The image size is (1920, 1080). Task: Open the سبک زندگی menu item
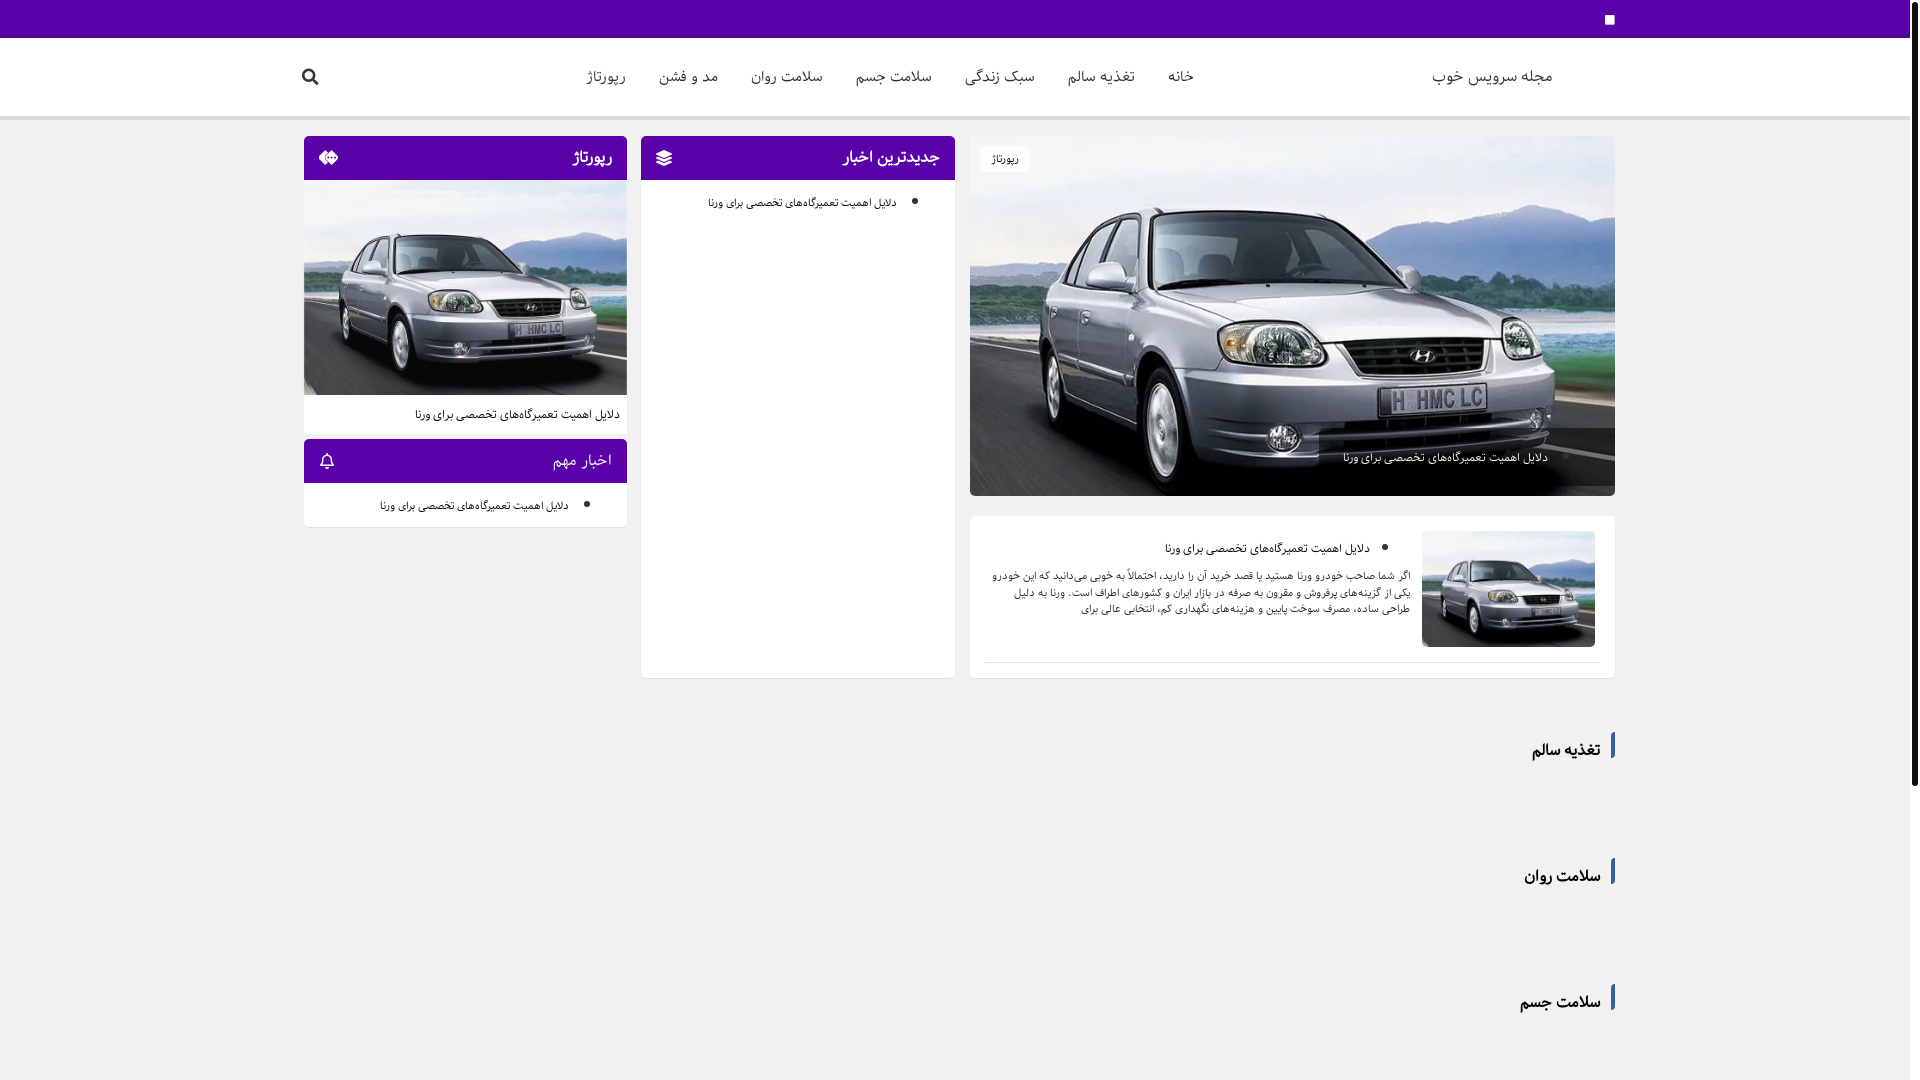point(999,77)
